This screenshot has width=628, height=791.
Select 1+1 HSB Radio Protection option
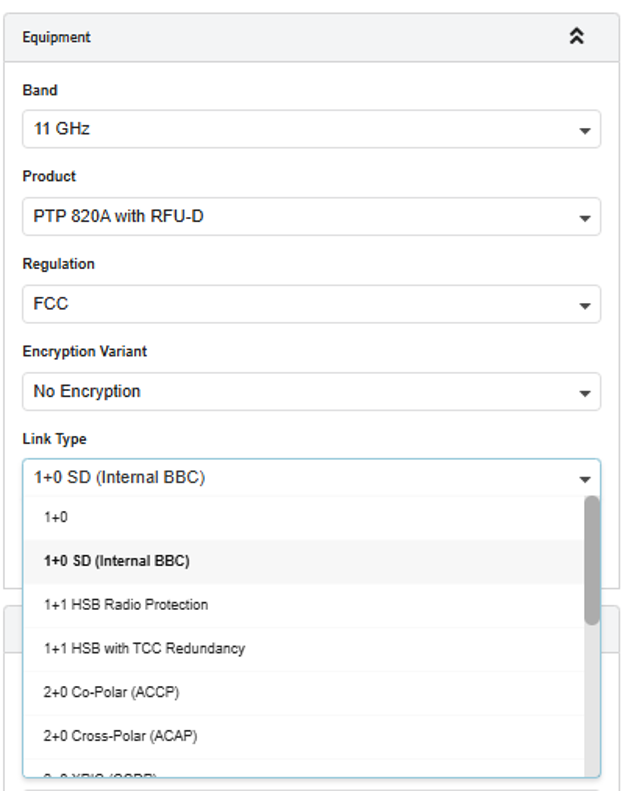[x=304, y=605]
